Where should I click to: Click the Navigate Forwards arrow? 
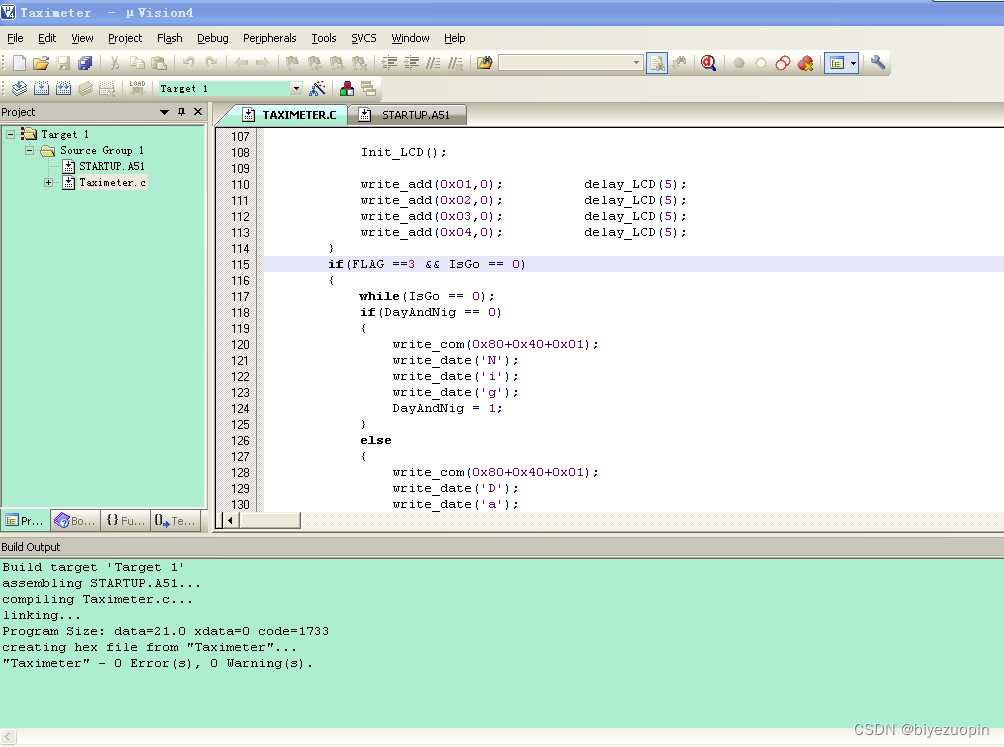[263, 63]
